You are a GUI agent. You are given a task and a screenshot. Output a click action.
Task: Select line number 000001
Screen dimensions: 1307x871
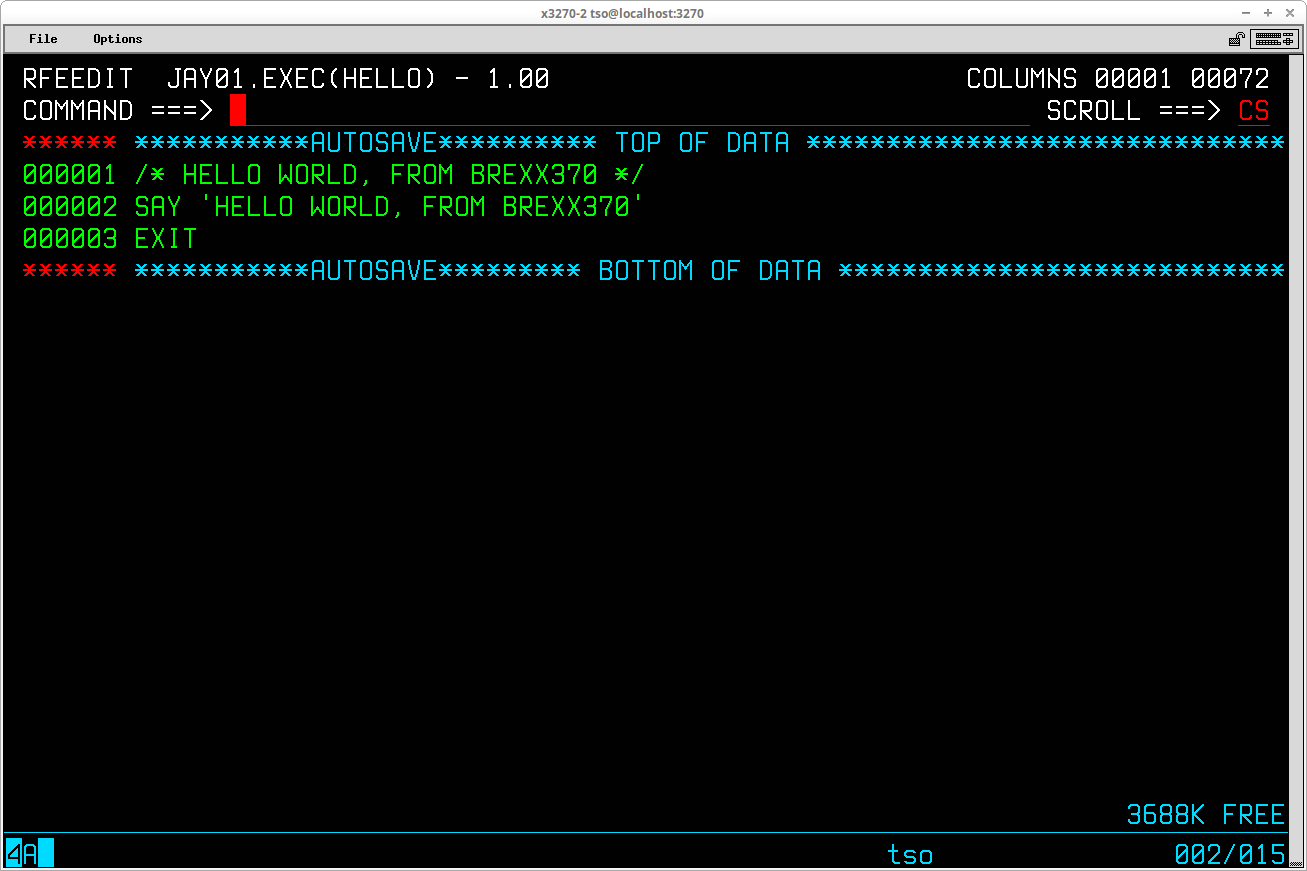(x=70, y=175)
